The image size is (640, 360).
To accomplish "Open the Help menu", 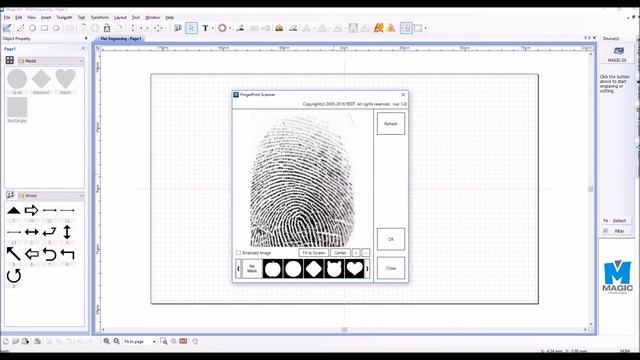I will click(x=169, y=18).
